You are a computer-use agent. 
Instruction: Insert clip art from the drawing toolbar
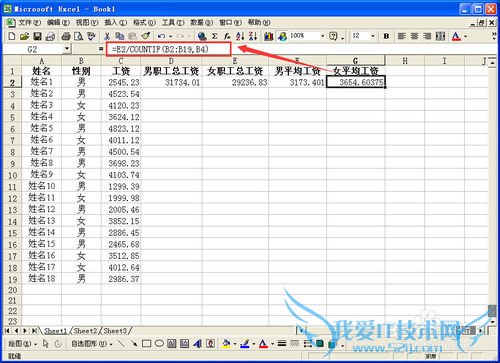pyautogui.click(x=210, y=343)
